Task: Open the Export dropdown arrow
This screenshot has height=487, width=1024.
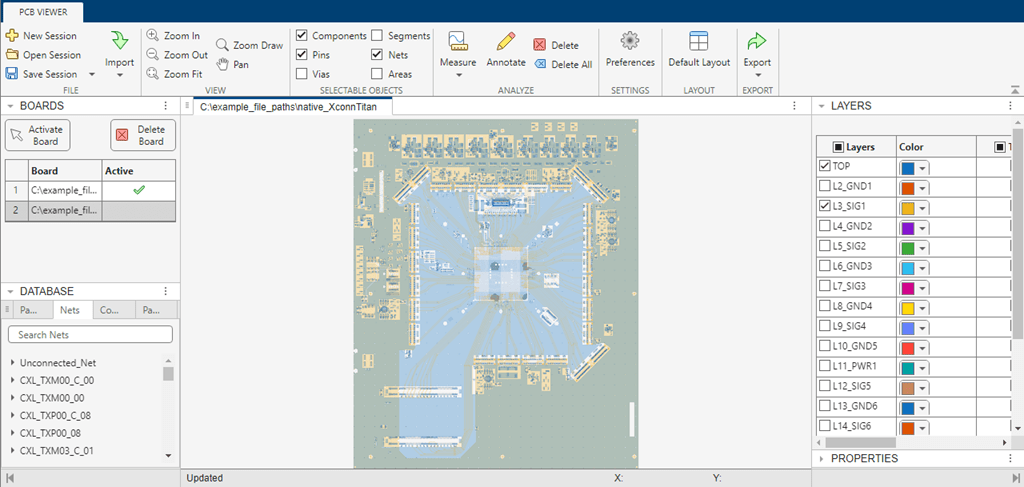Action: point(757,75)
